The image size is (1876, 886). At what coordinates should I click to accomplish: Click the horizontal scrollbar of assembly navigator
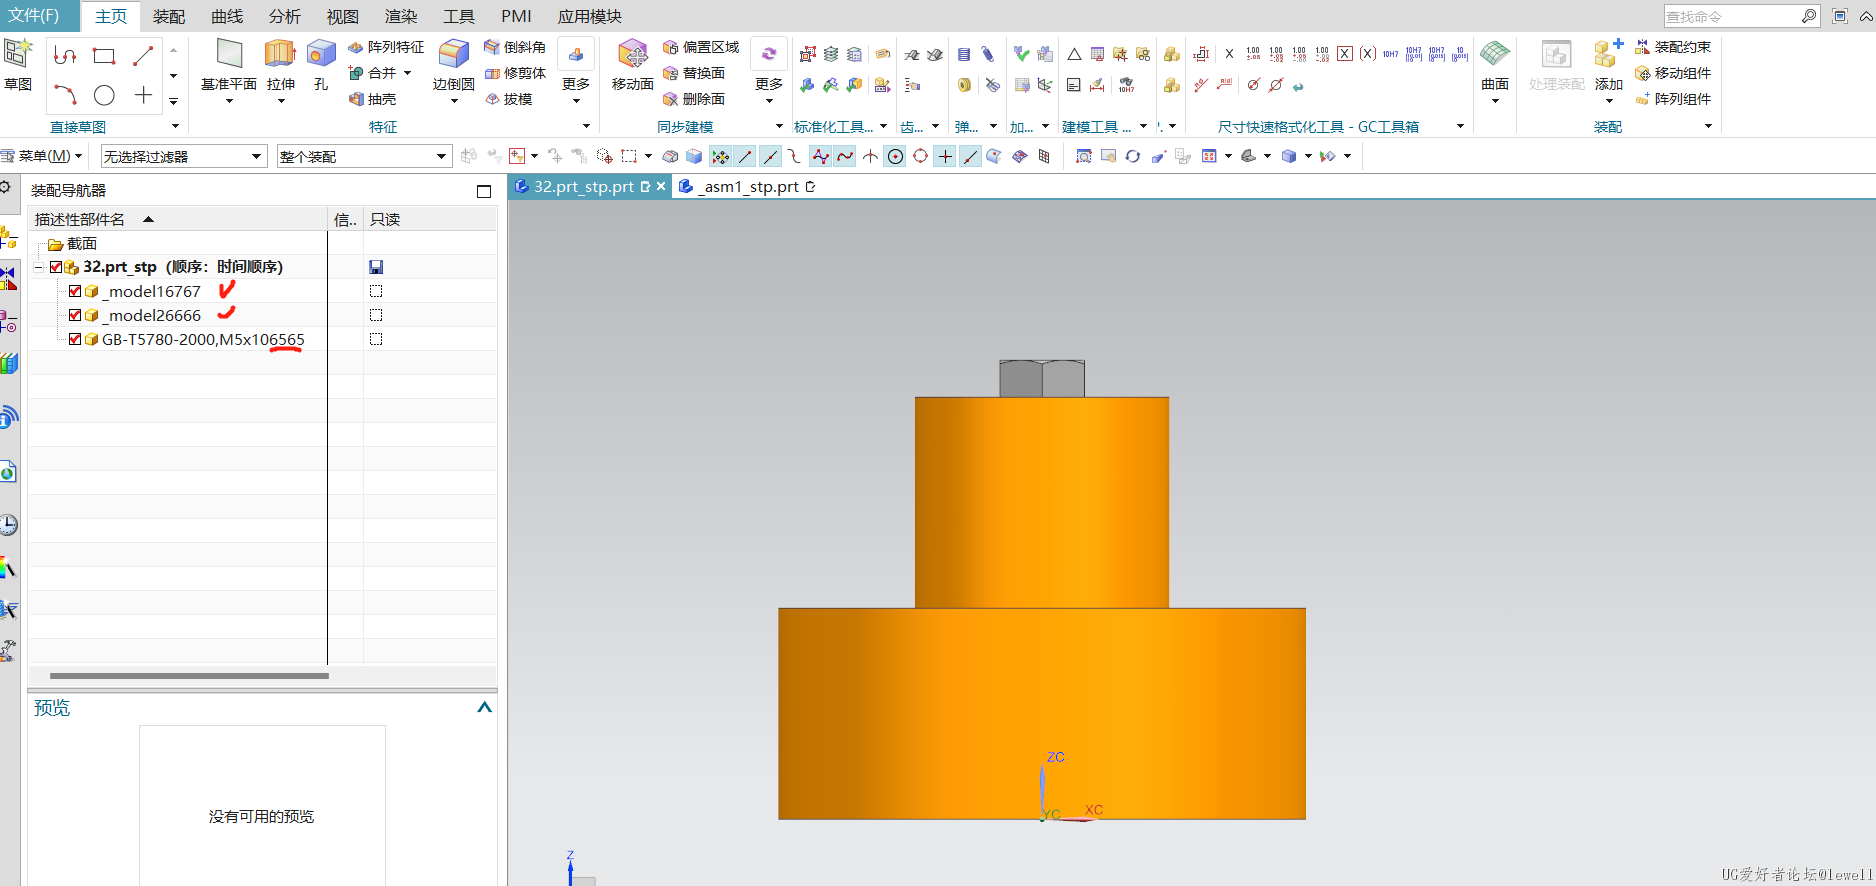(189, 676)
